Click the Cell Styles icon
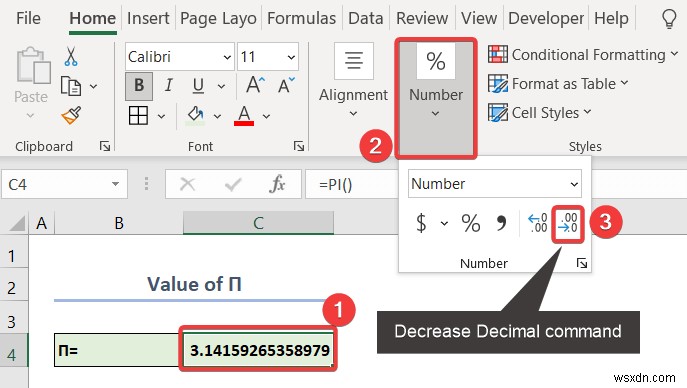 coord(498,113)
